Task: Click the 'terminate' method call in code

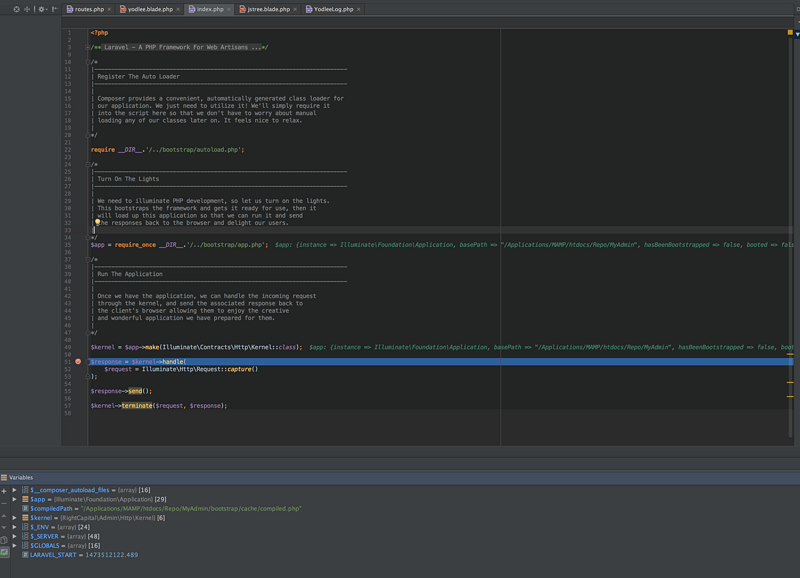Action: coord(137,406)
